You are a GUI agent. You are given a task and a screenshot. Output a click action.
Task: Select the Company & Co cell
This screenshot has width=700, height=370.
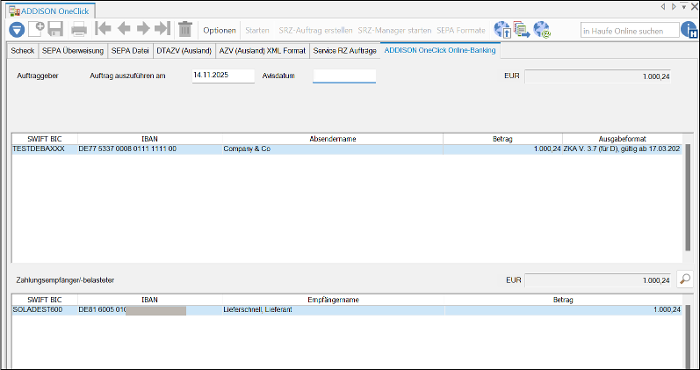click(333, 149)
